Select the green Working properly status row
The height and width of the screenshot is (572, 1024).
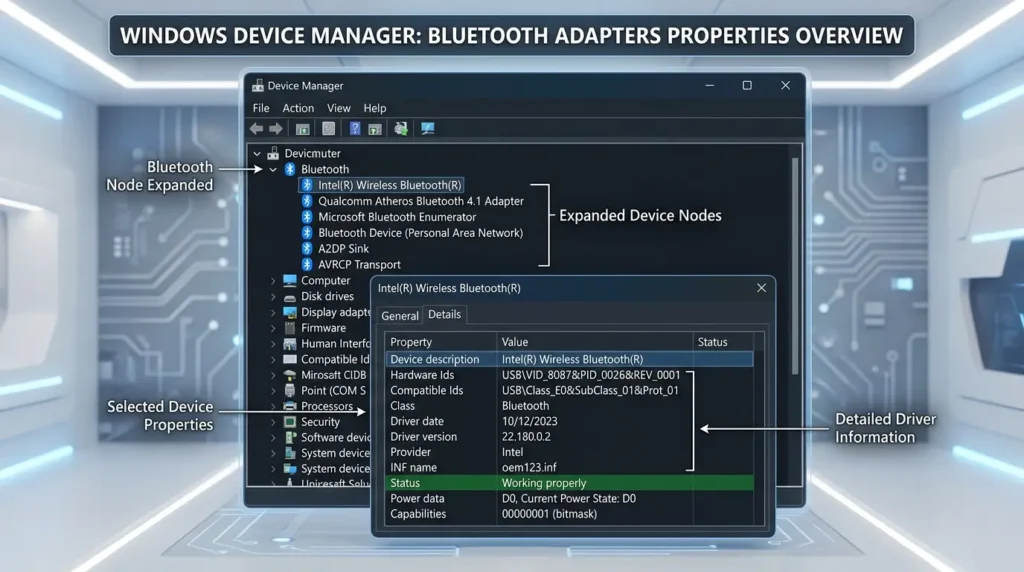(569, 483)
